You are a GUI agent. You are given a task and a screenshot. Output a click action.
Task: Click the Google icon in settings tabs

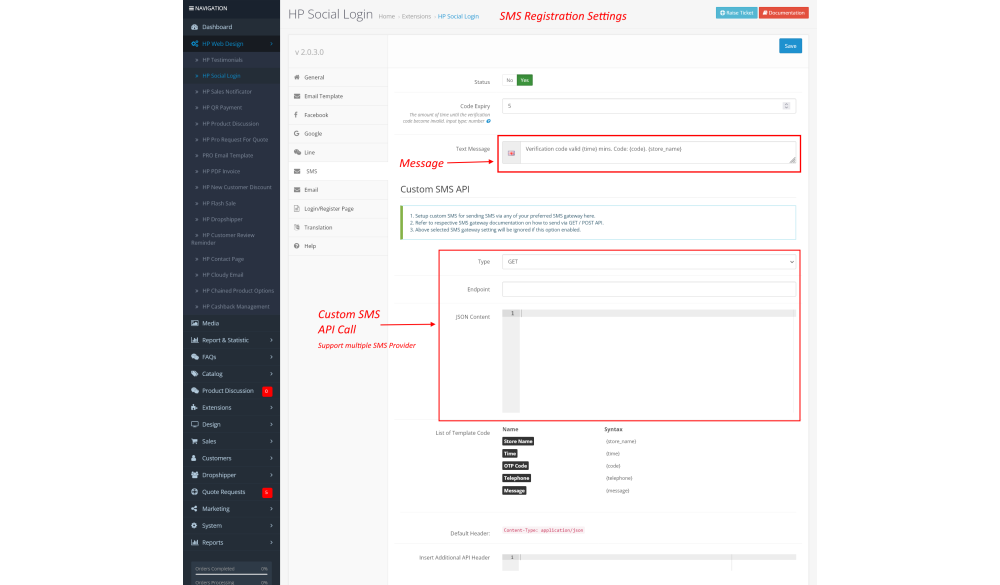297,134
